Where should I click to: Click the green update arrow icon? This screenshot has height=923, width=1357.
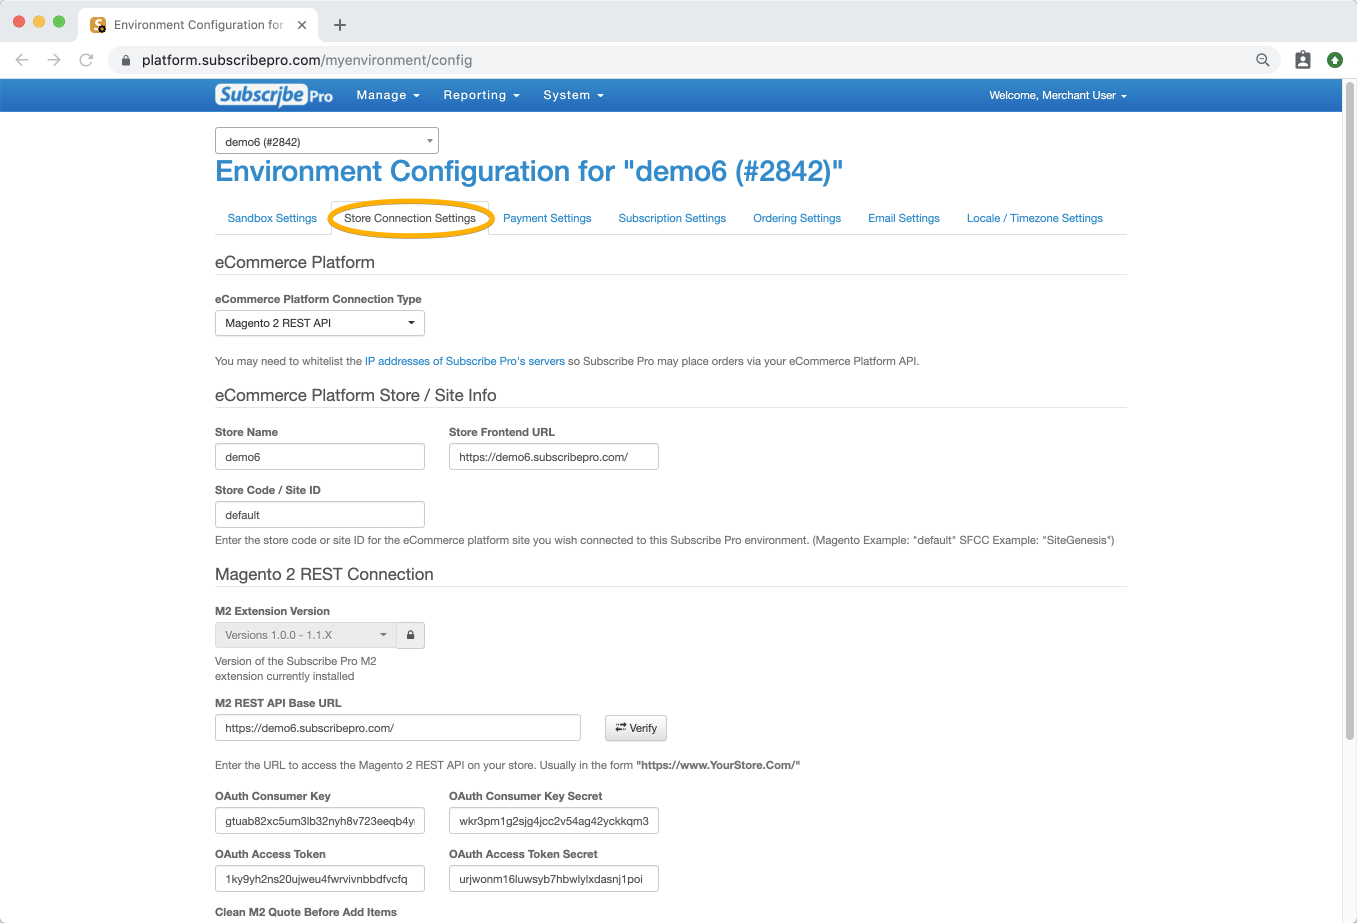[x=1335, y=60]
